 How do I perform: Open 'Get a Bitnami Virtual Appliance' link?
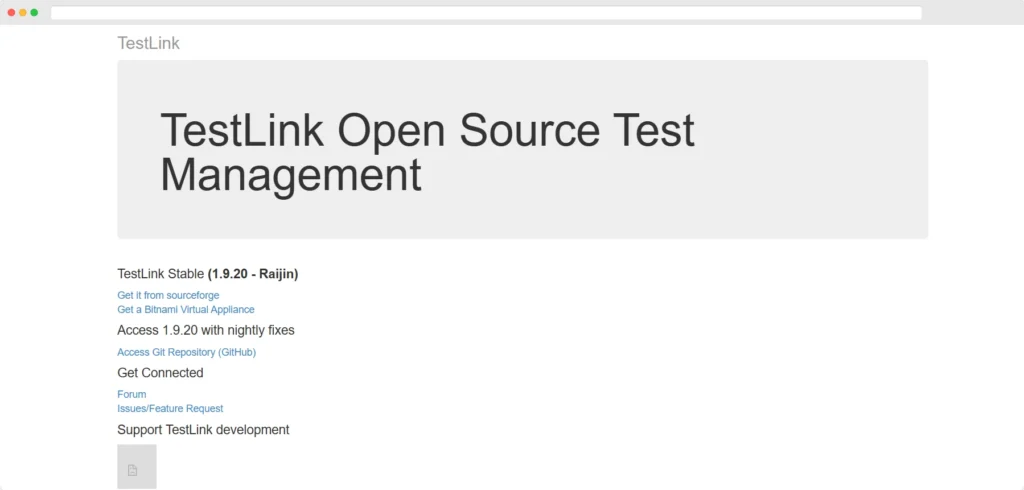(x=186, y=309)
